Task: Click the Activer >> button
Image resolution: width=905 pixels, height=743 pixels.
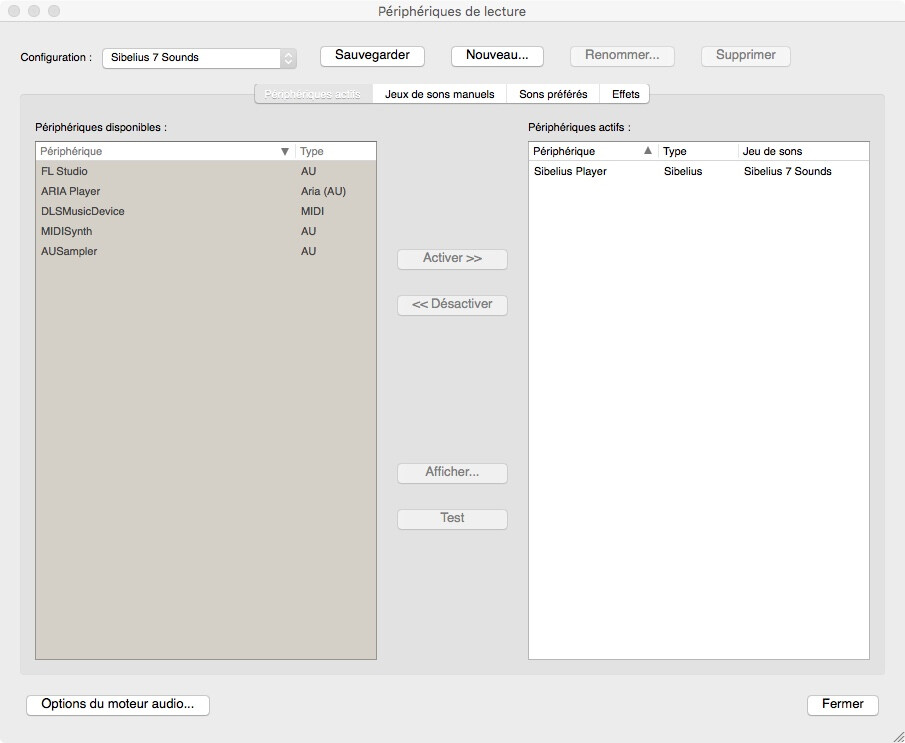Action: (452, 259)
